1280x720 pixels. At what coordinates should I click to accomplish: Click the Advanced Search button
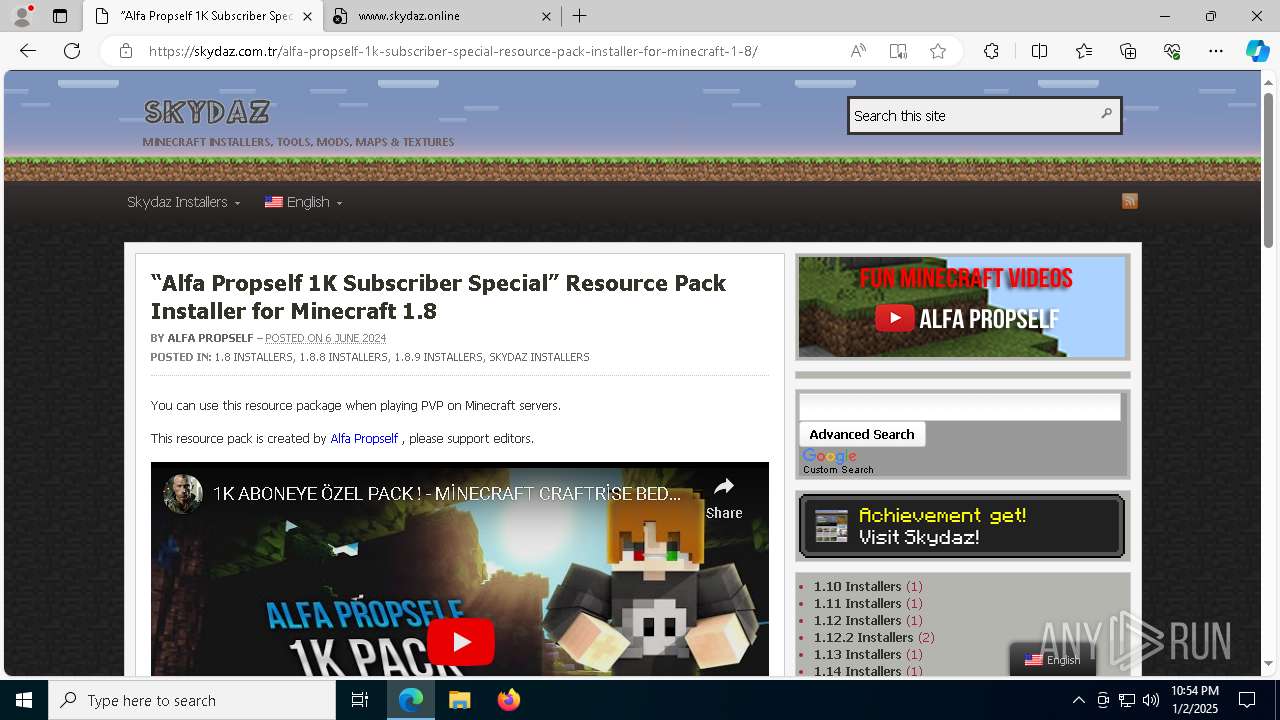tap(862, 434)
